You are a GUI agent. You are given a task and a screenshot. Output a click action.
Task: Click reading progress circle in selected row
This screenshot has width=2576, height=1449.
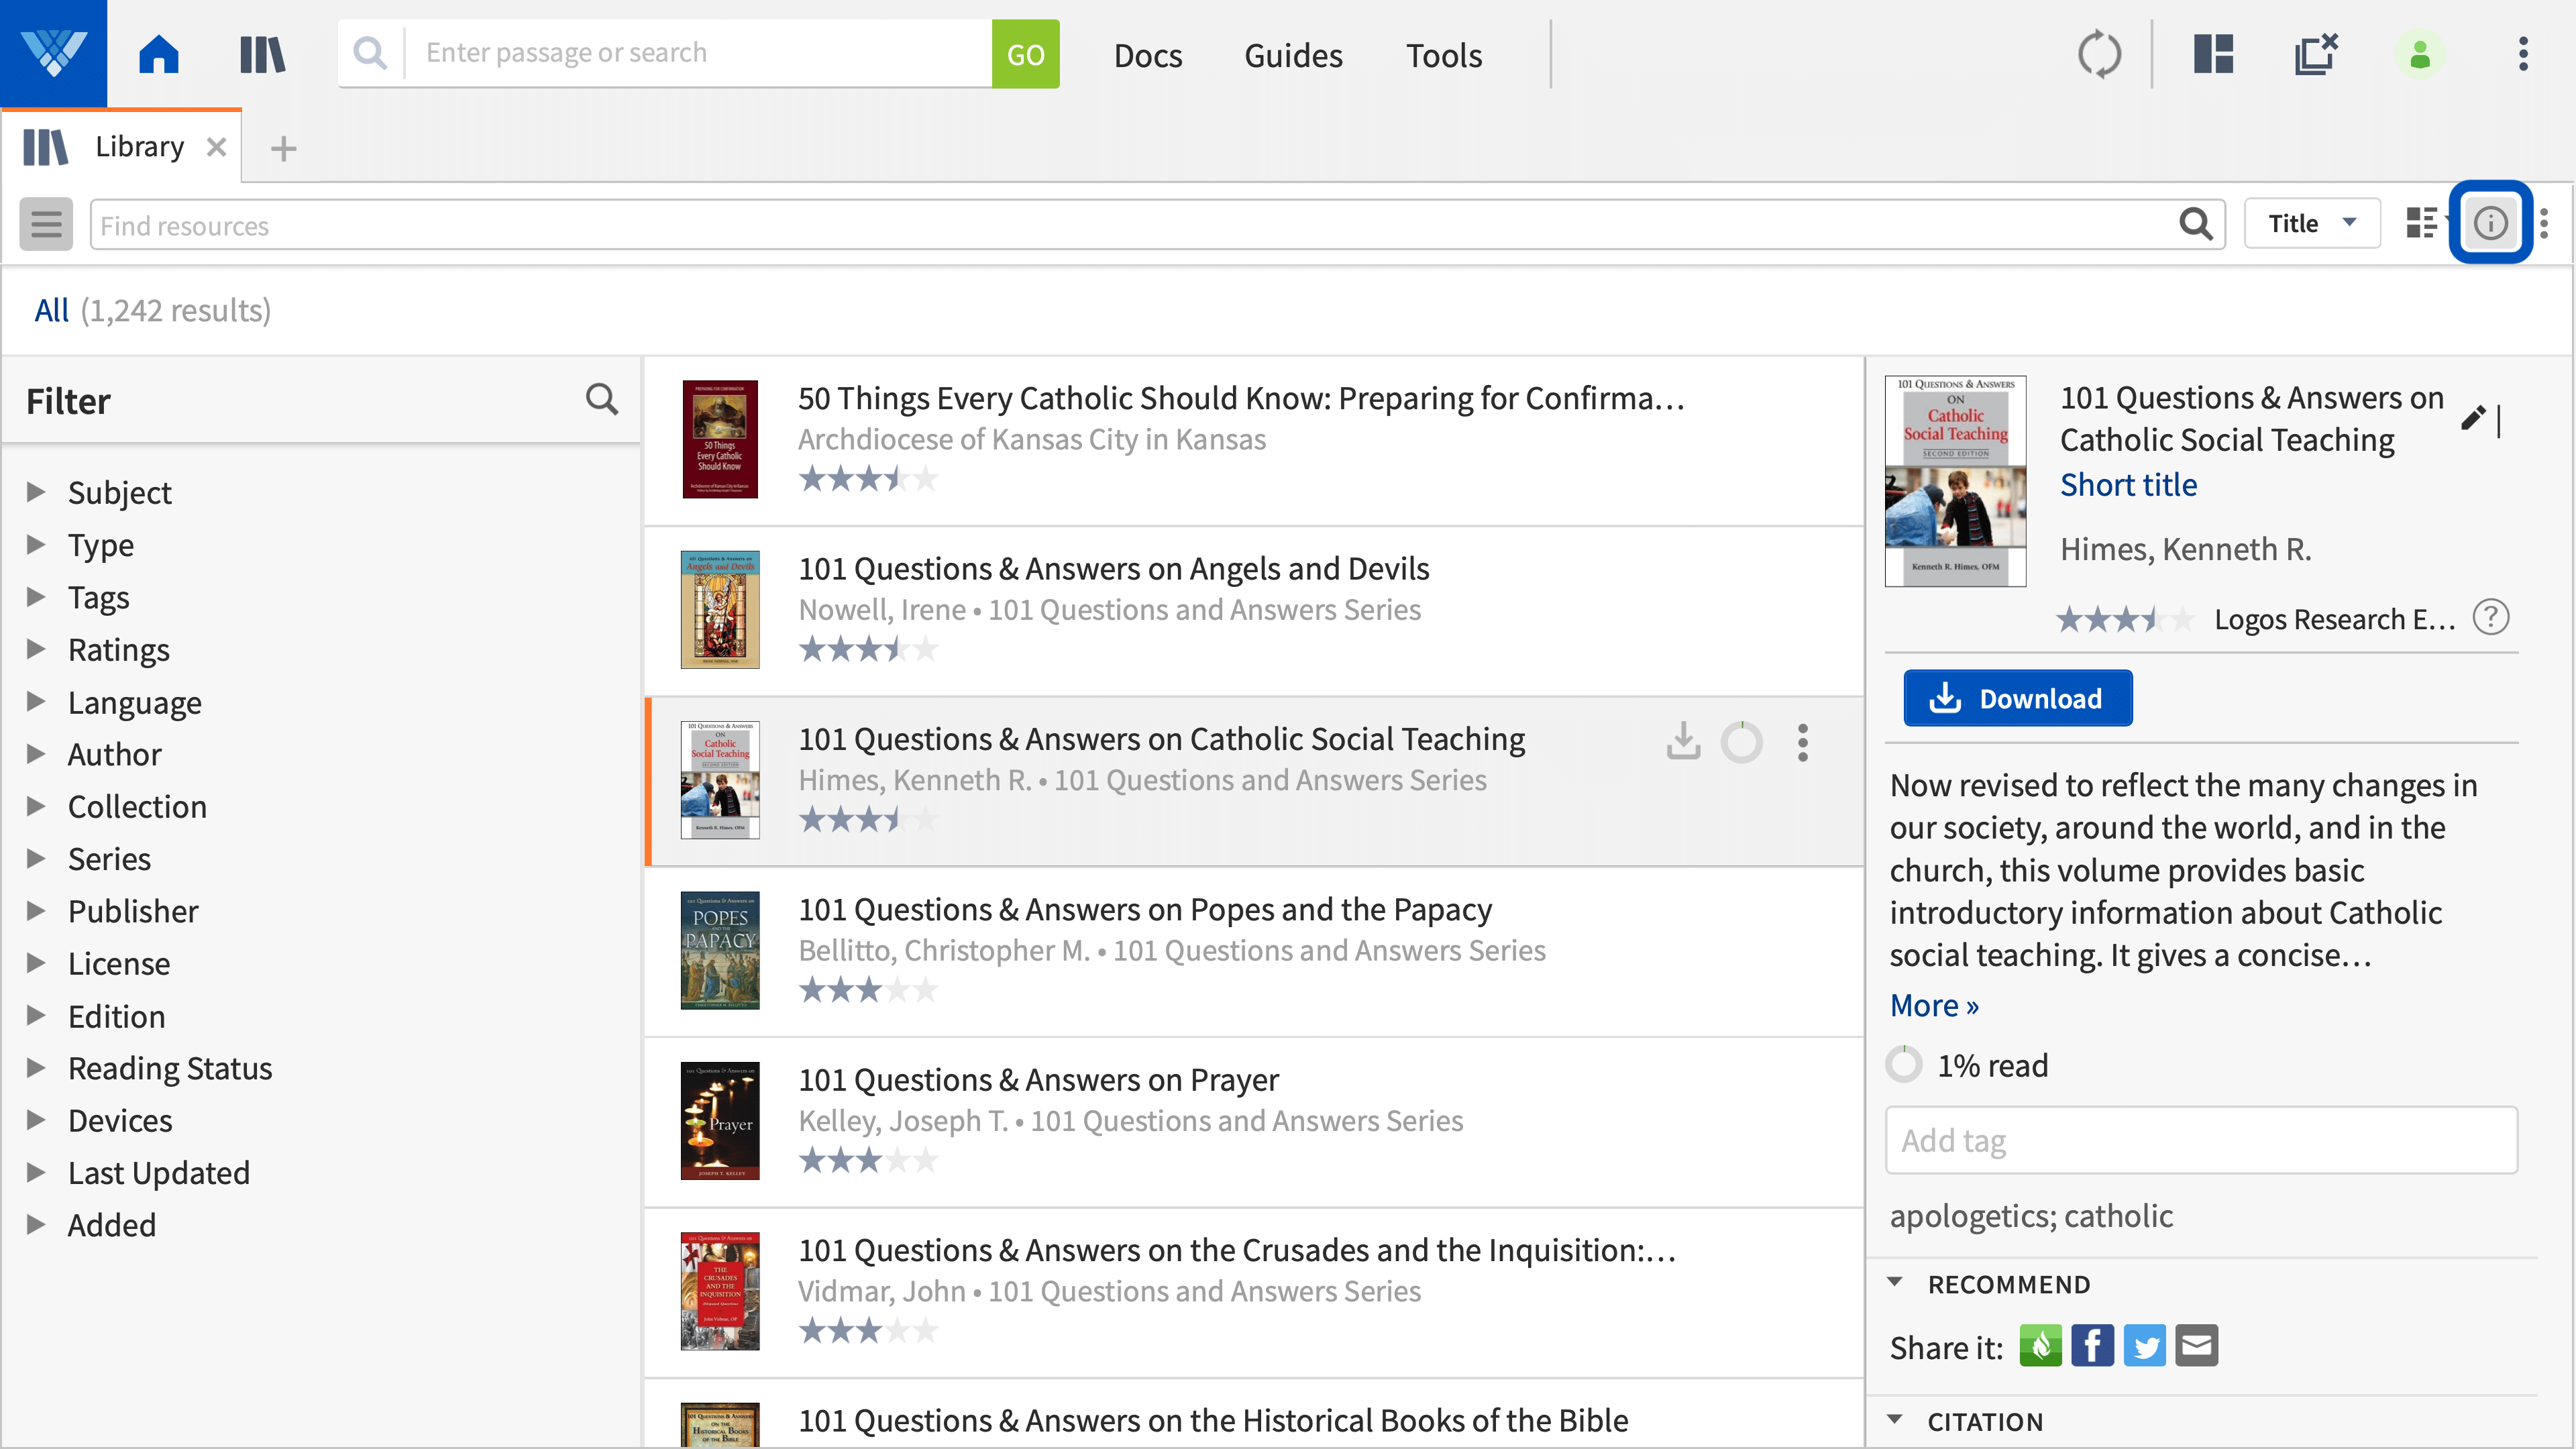coord(1741,742)
